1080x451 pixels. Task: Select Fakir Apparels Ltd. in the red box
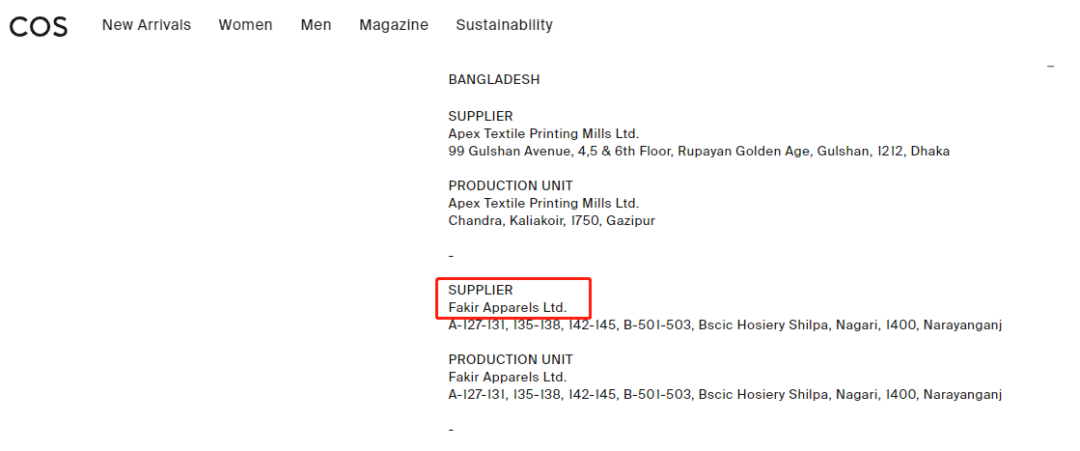click(507, 308)
